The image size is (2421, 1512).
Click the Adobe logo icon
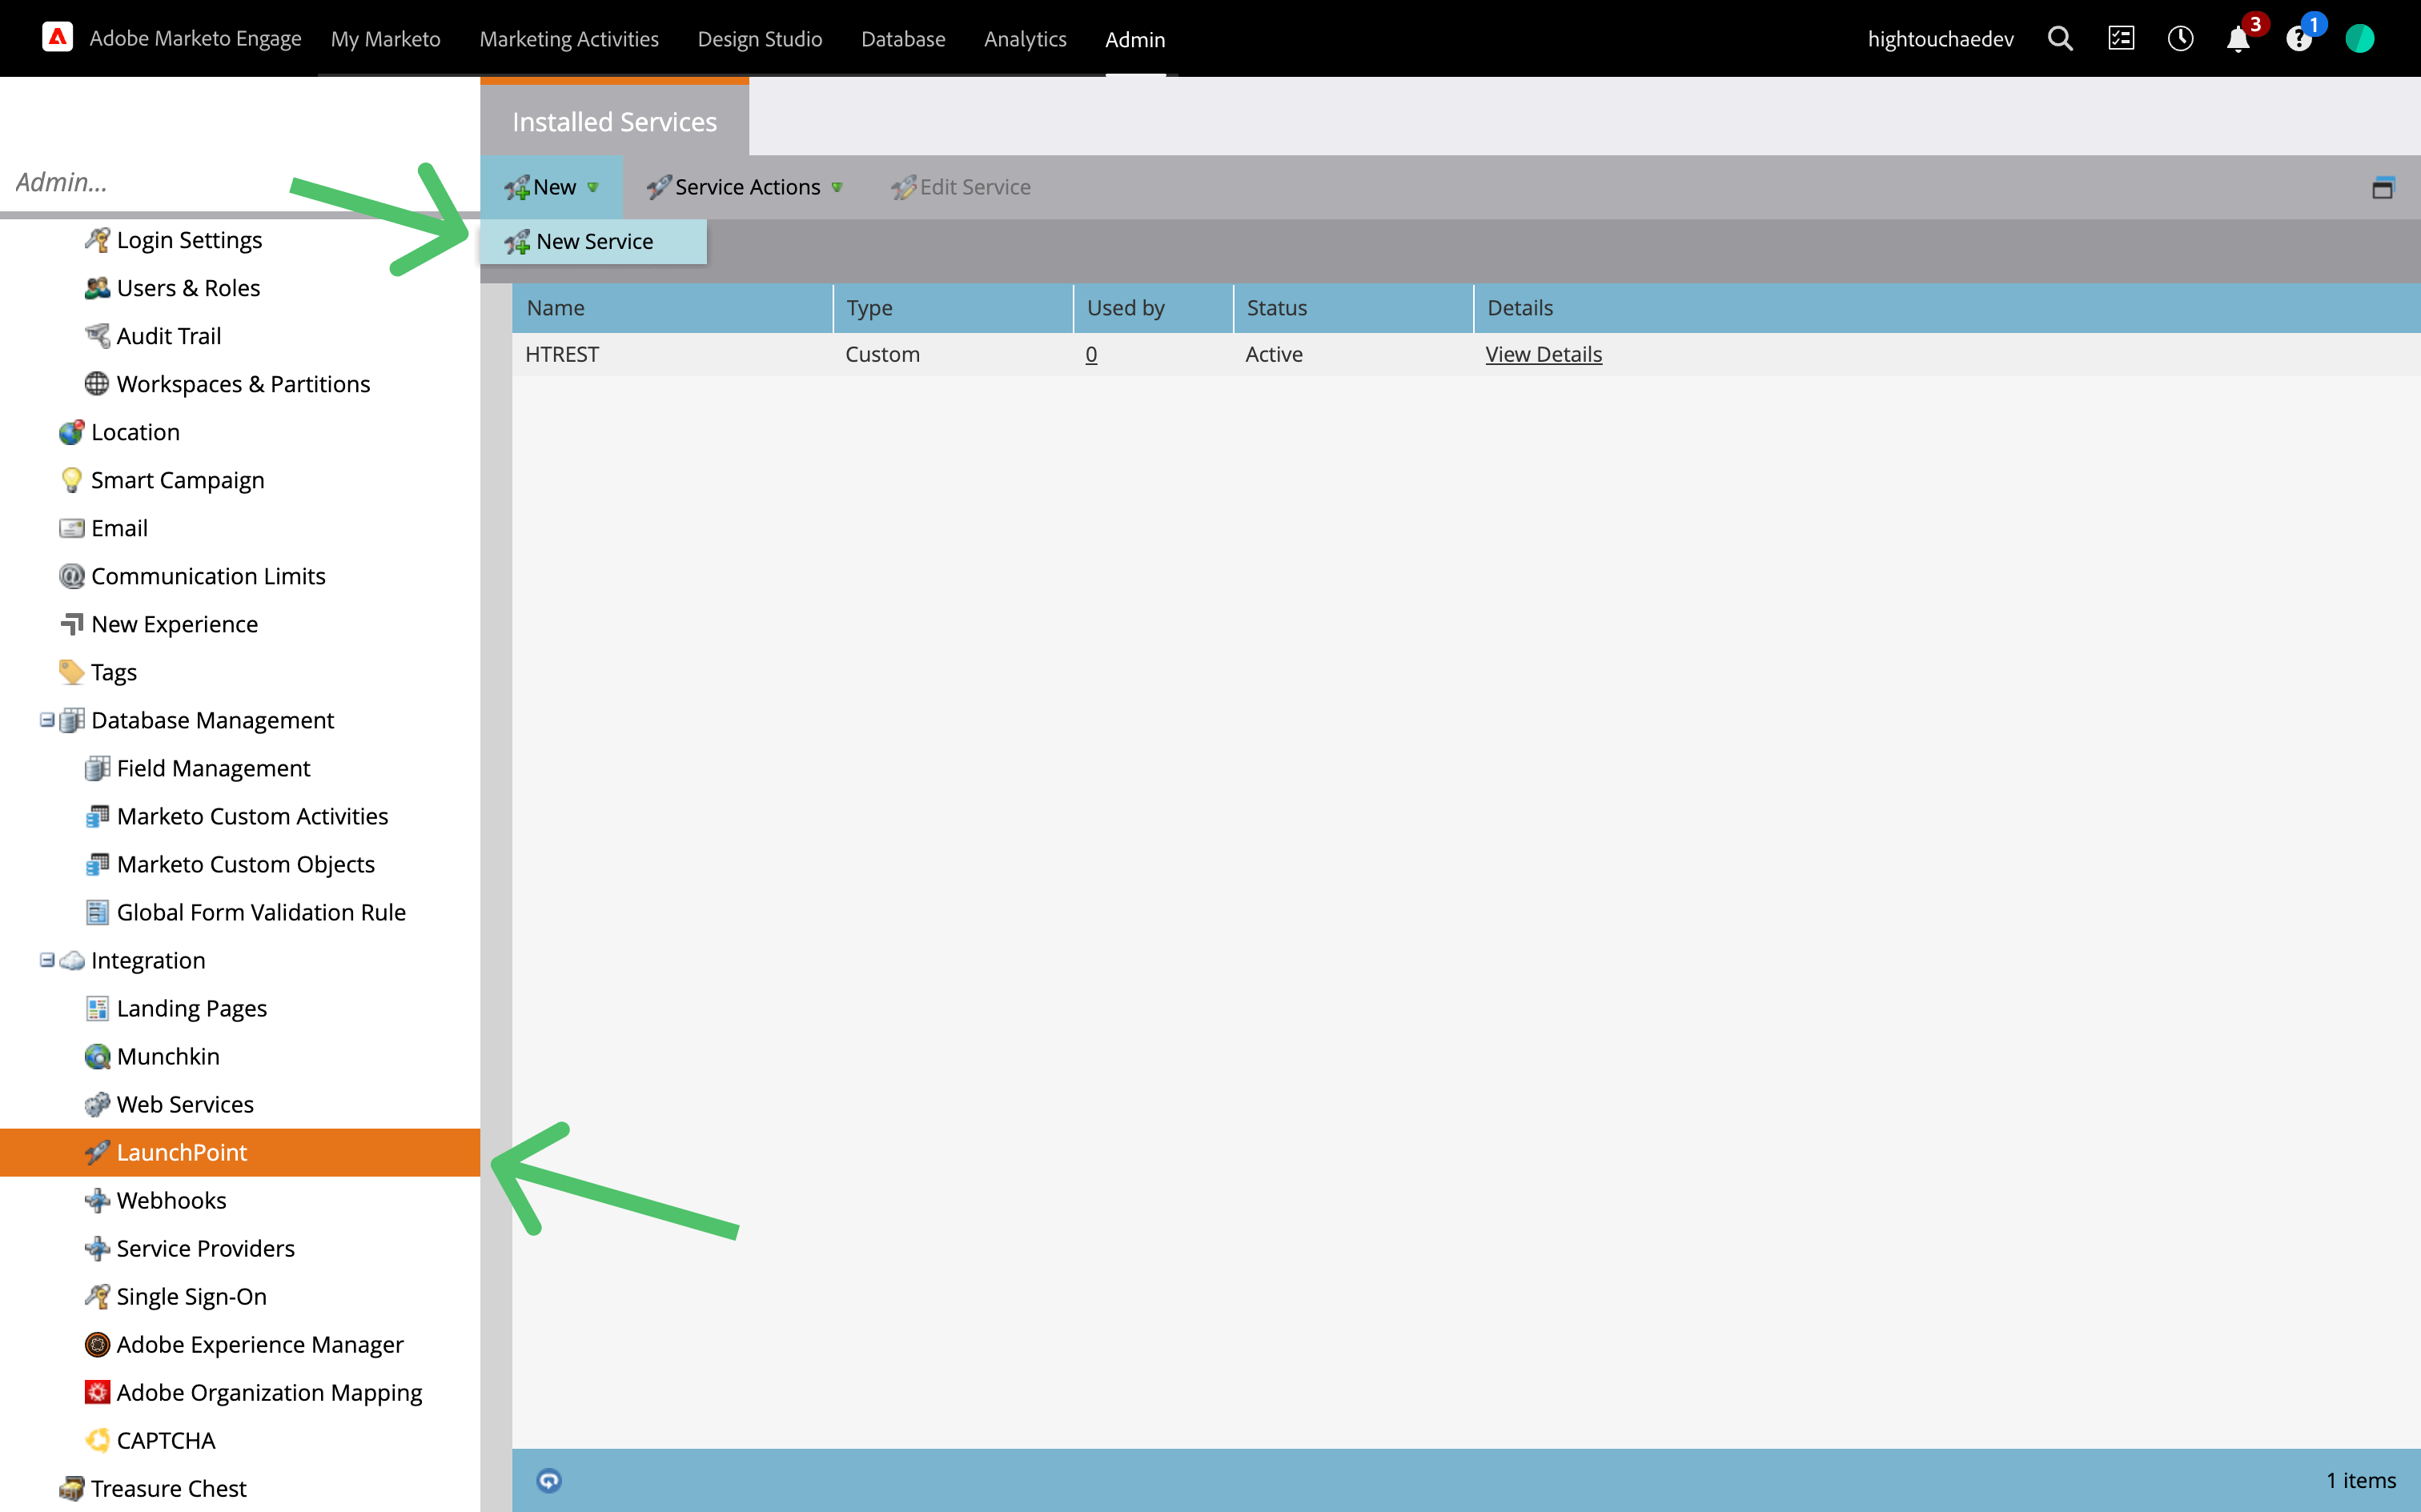(57, 38)
